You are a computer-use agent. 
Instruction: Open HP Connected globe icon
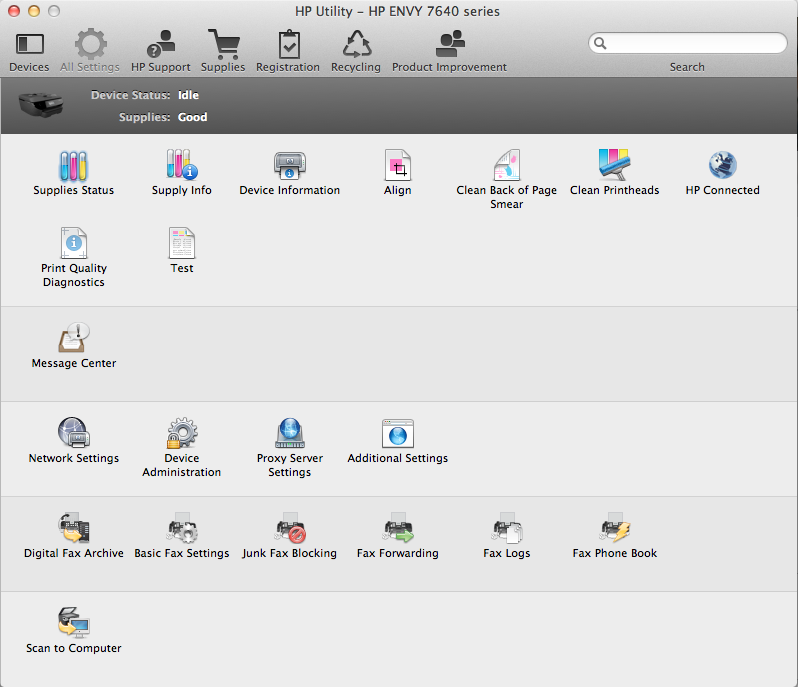coord(722,166)
